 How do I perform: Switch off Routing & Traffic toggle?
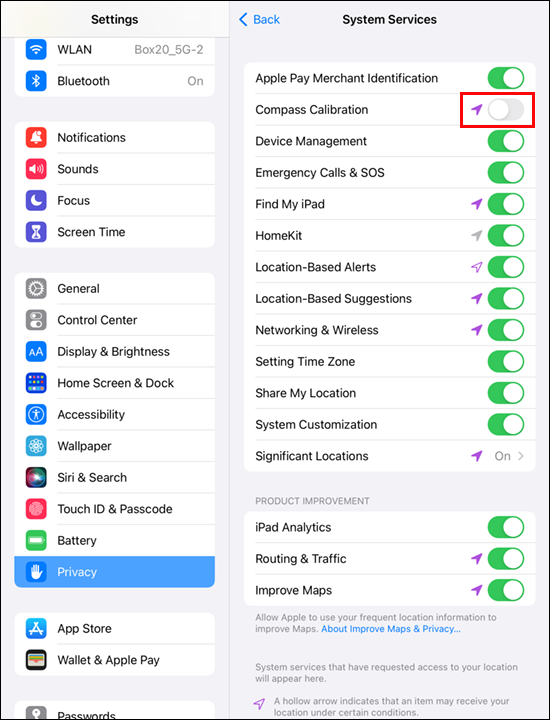click(505, 559)
